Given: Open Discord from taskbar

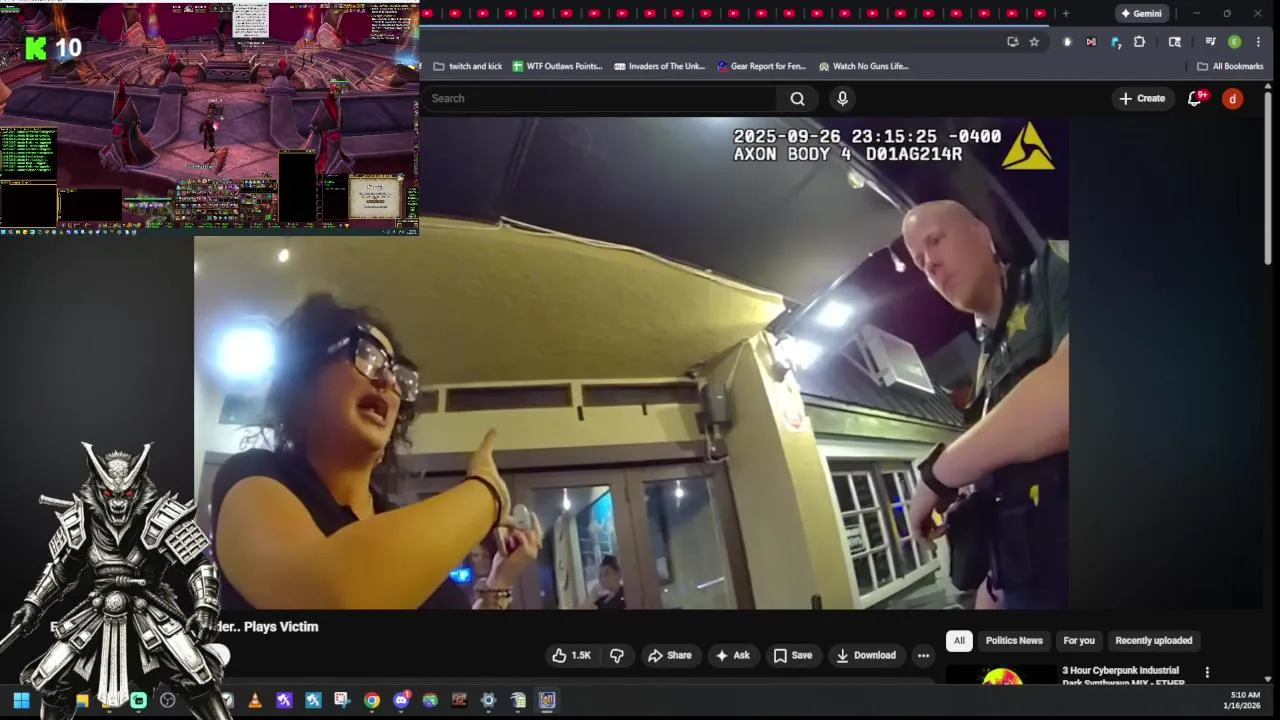Looking at the screenshot, I should pyautogui.click(x=401, y=700).
